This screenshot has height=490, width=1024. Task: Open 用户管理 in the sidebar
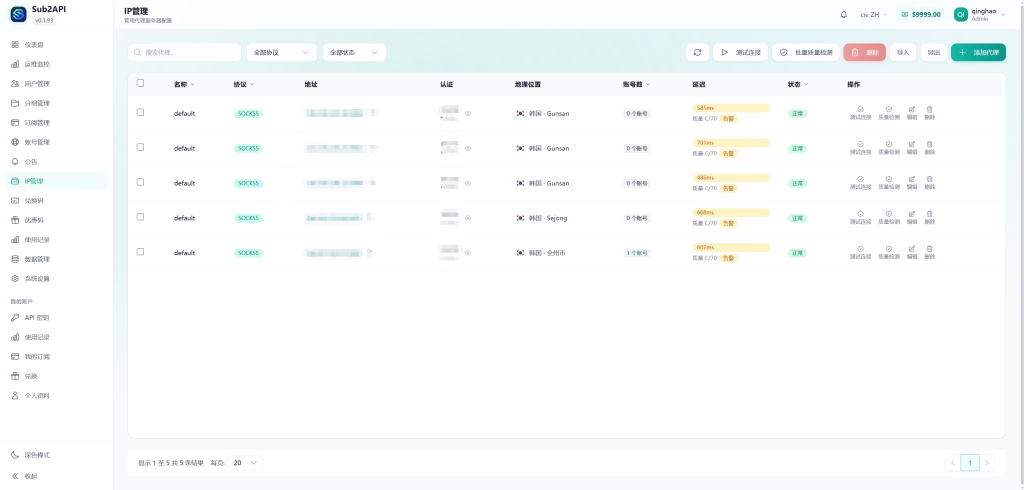click(x=36, y=84)
